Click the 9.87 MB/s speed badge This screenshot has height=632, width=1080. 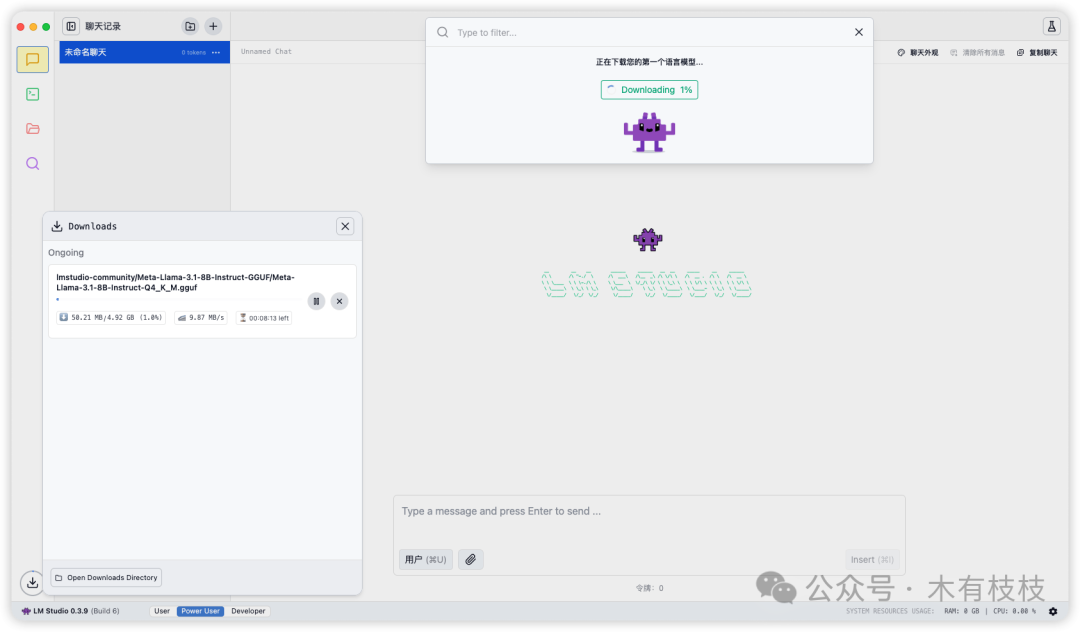(x=200, y=317)
